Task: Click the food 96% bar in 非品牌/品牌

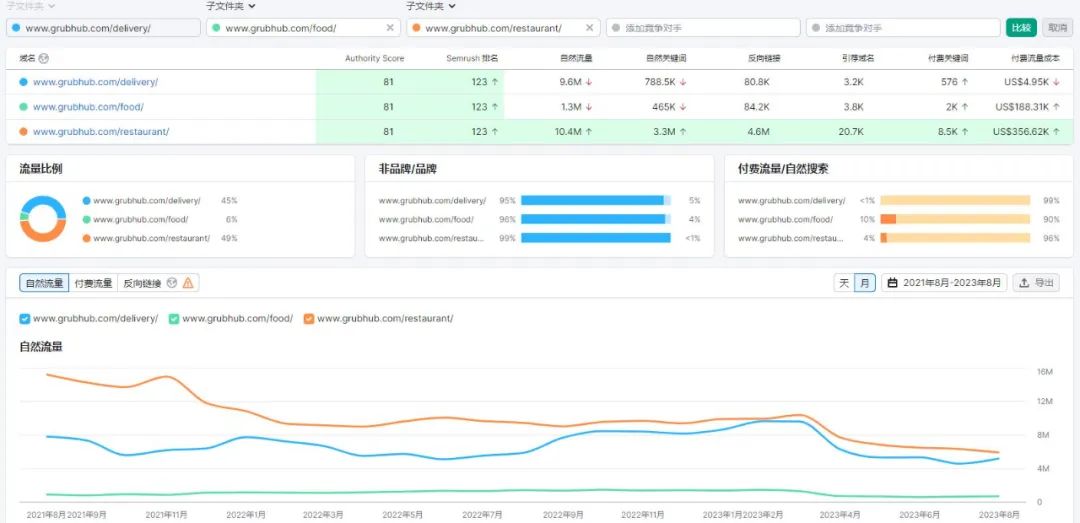Action: click(596, 219)
